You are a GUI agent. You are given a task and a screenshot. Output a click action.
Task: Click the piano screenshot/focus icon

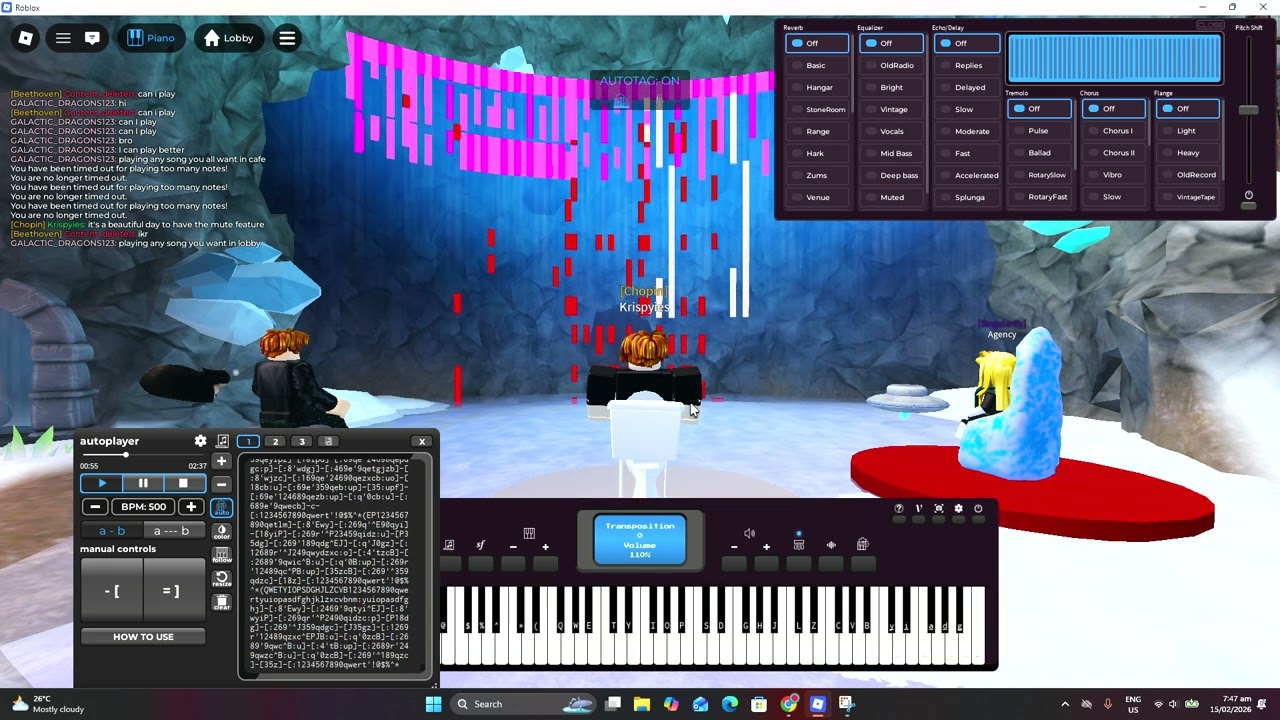point(938,509)
